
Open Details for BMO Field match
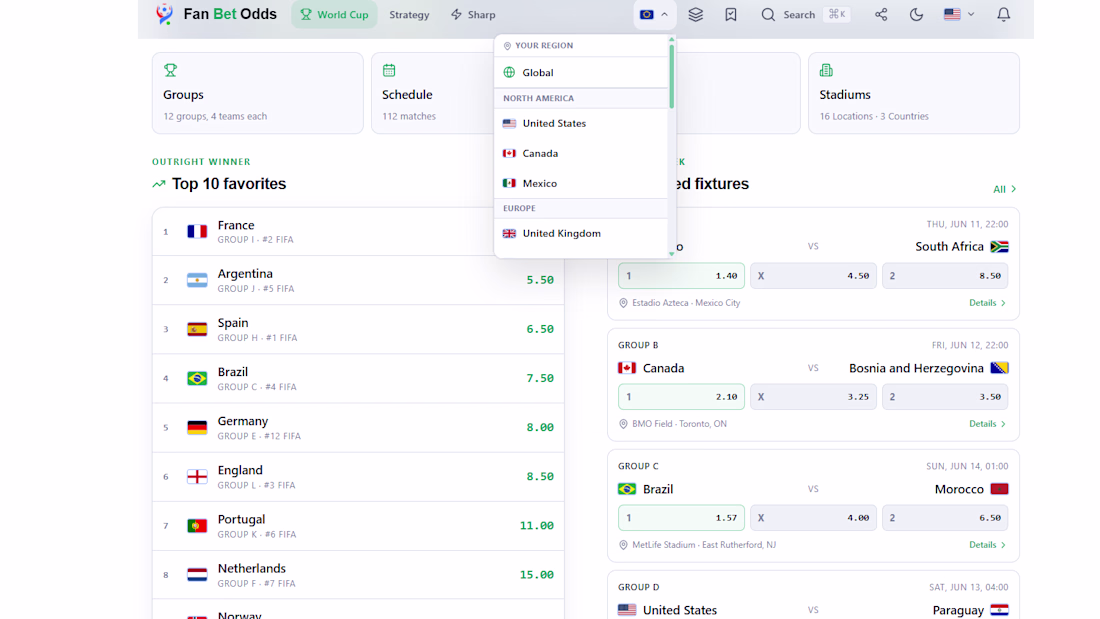point(988,424)
